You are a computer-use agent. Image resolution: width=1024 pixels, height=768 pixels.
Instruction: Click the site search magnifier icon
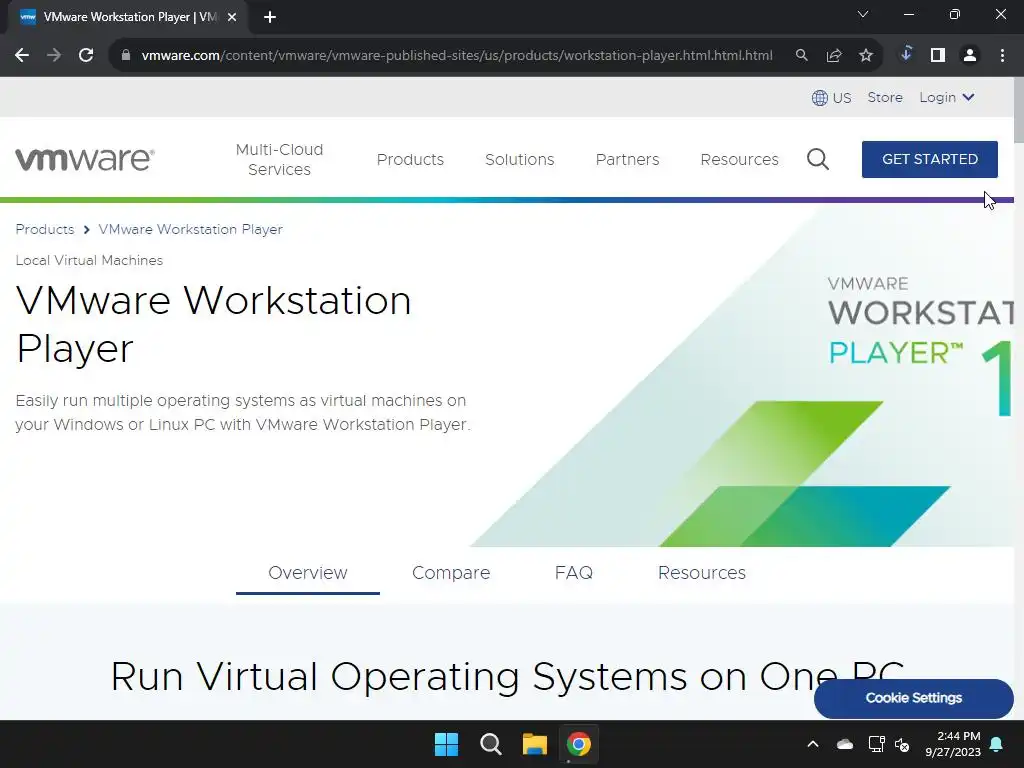click(x=818, y=159)
